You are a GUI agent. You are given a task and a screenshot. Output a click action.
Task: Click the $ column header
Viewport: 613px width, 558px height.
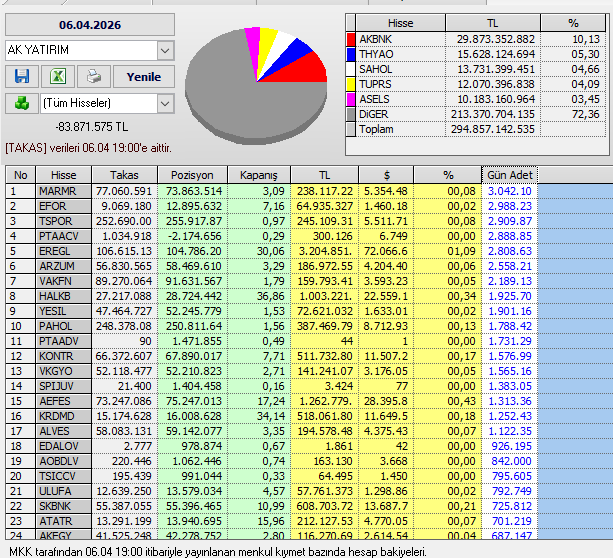click(386, 175)
